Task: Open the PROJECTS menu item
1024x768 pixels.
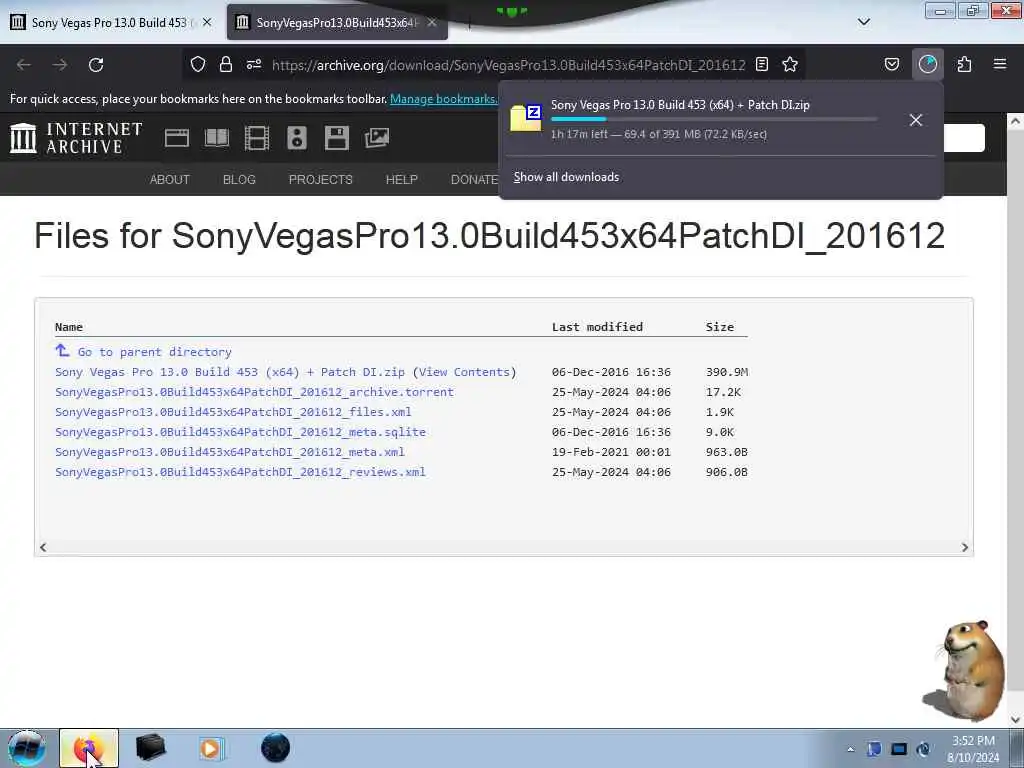Action: pos(320,180)
